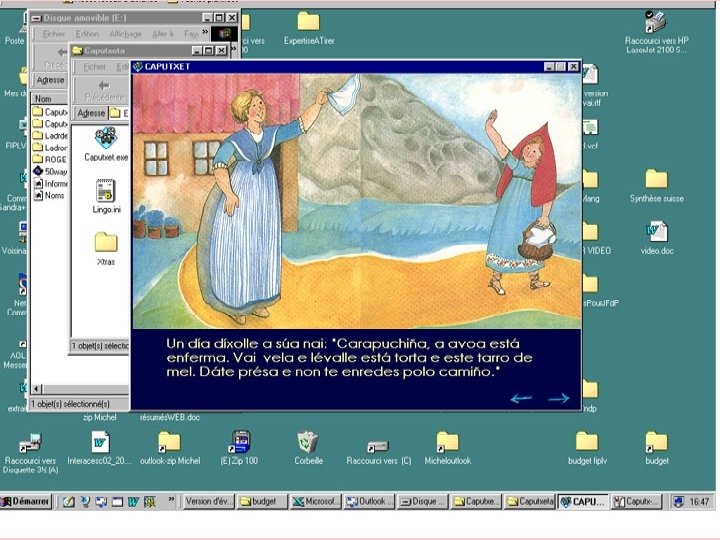Open the outlook-zip Michel folder shortcut
Screen dimensions: 720x540
pyautogui.click(x=170, y=448)
